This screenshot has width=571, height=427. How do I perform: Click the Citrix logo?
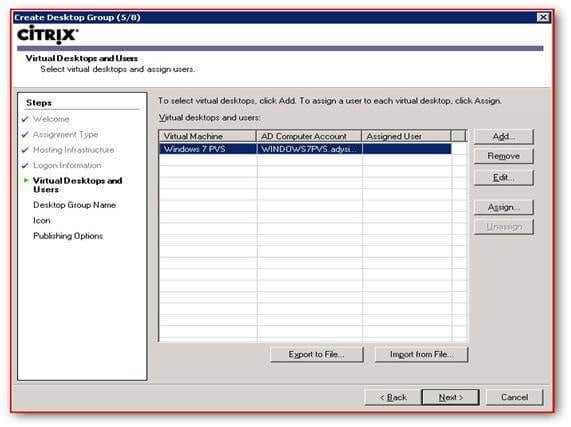[47, 35]
